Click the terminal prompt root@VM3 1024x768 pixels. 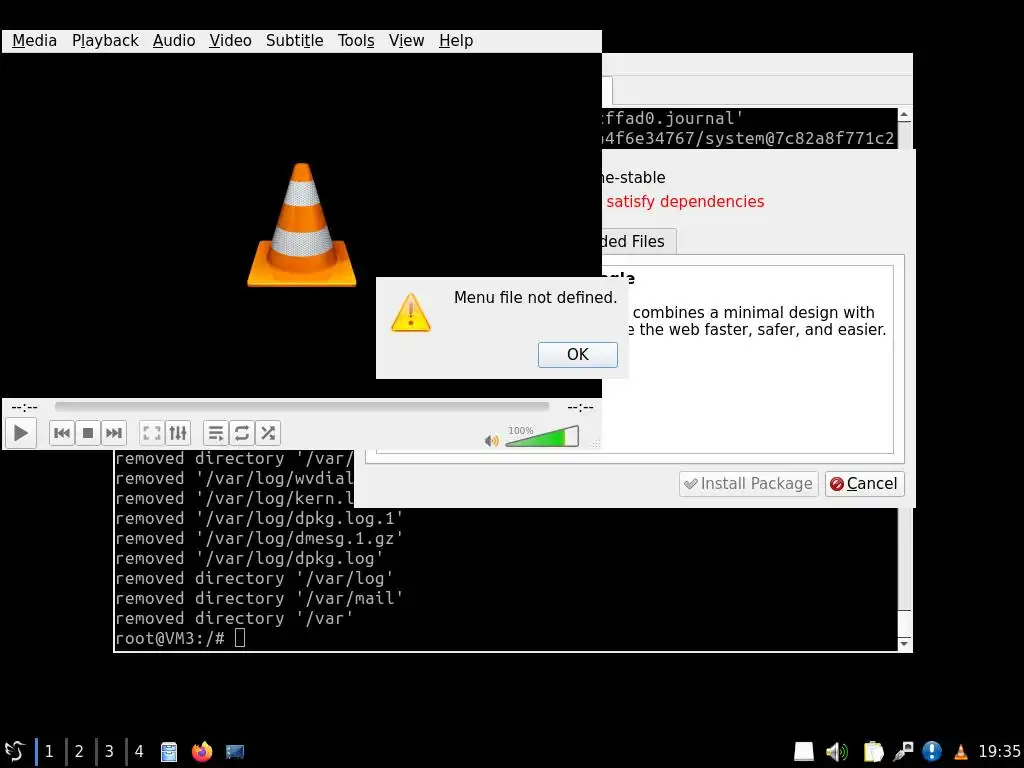(170, 638)
